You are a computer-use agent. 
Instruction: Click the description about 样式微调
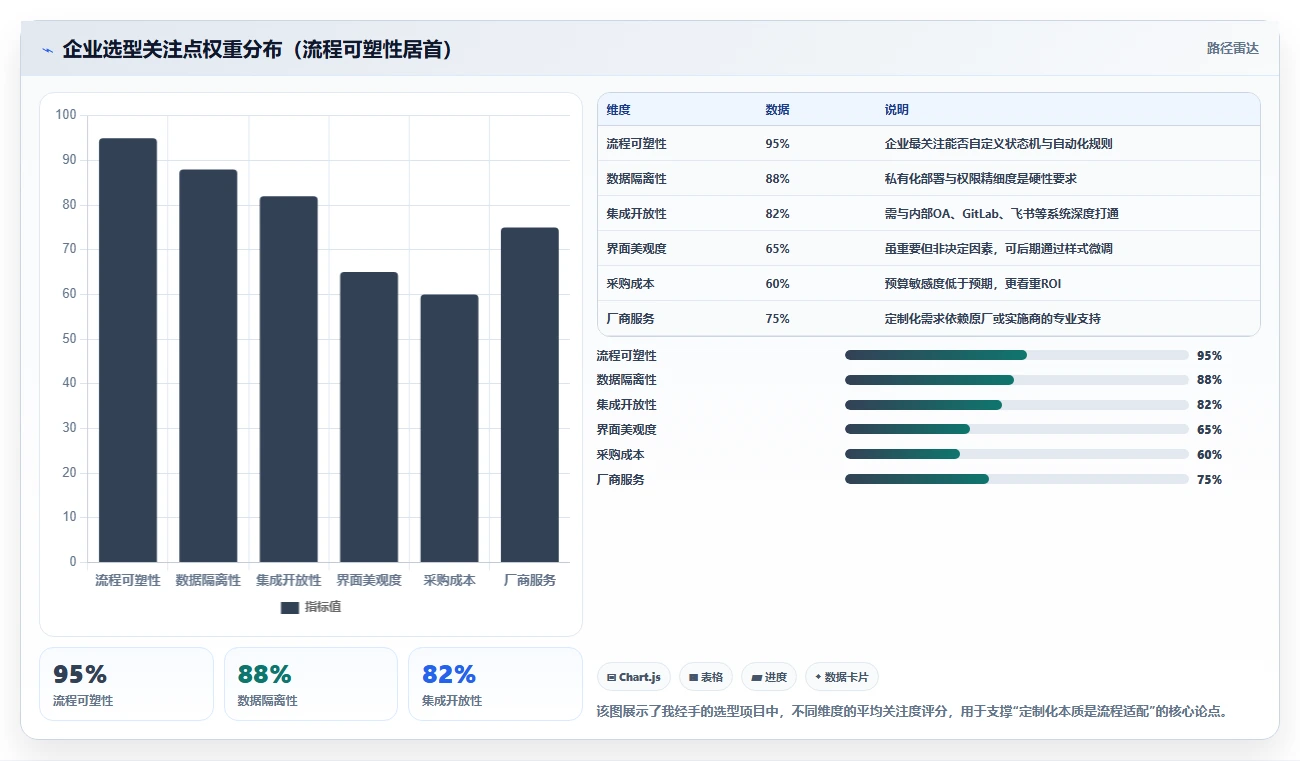[998, 249]
